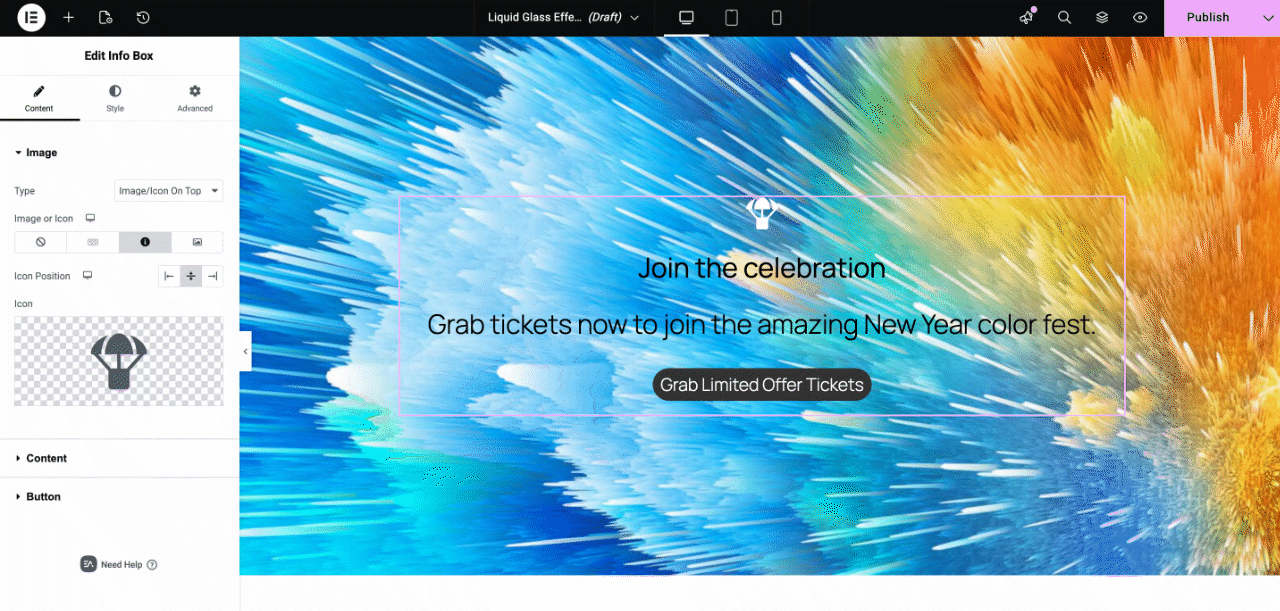
Task: Align icon position to the left
Action: 169,276
